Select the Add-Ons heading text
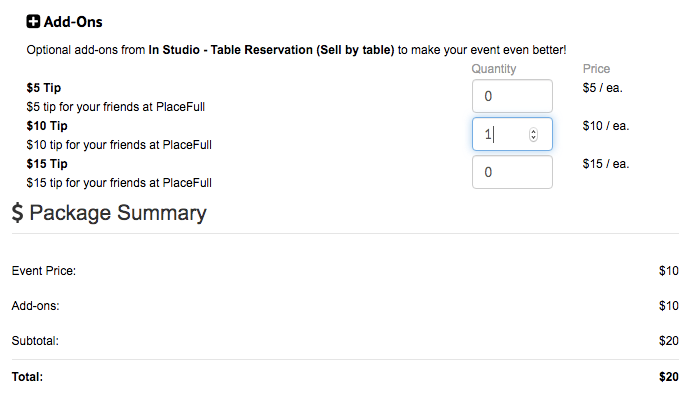Screen dimensions: 686x394 [73, 21]
